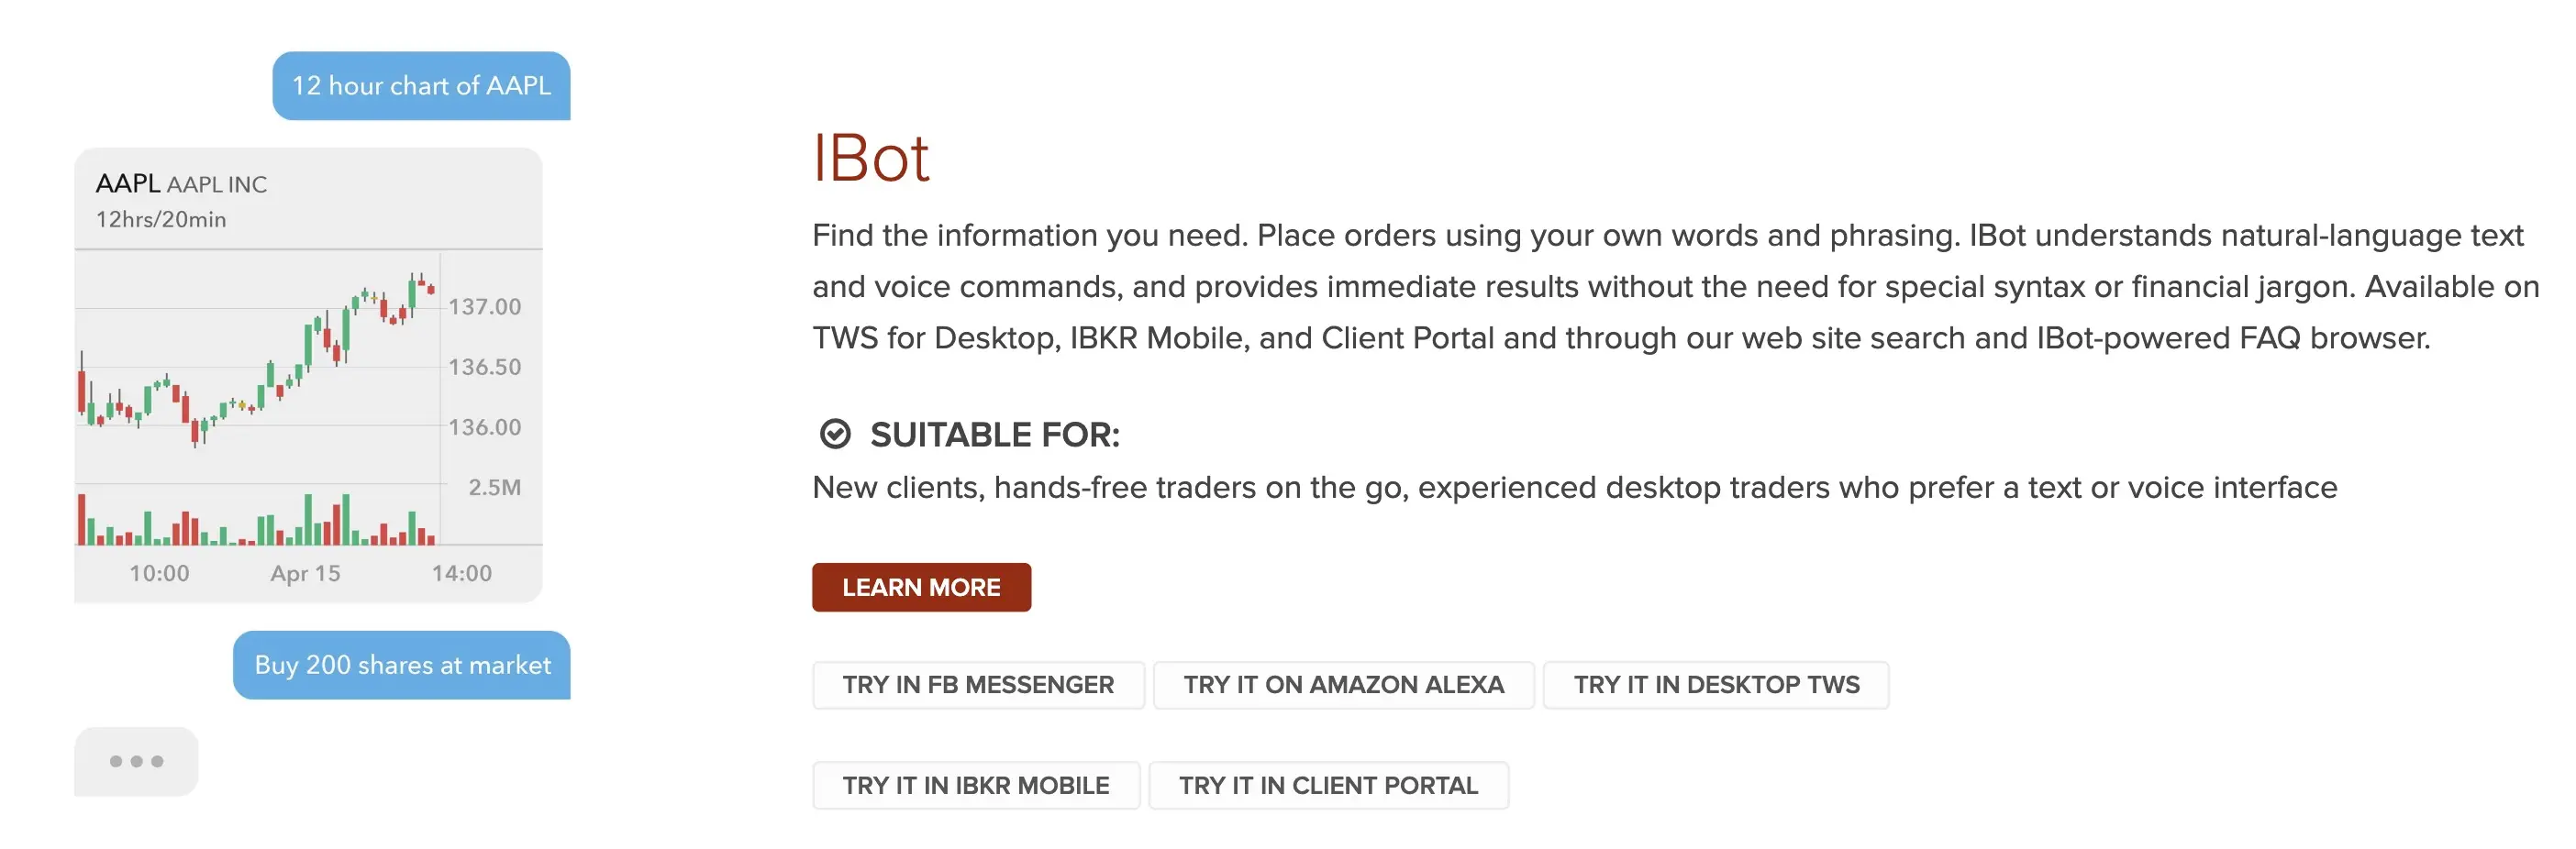The image size is (2576, 849).
Task: Click the IBot heading
Action: pos(871,158)
